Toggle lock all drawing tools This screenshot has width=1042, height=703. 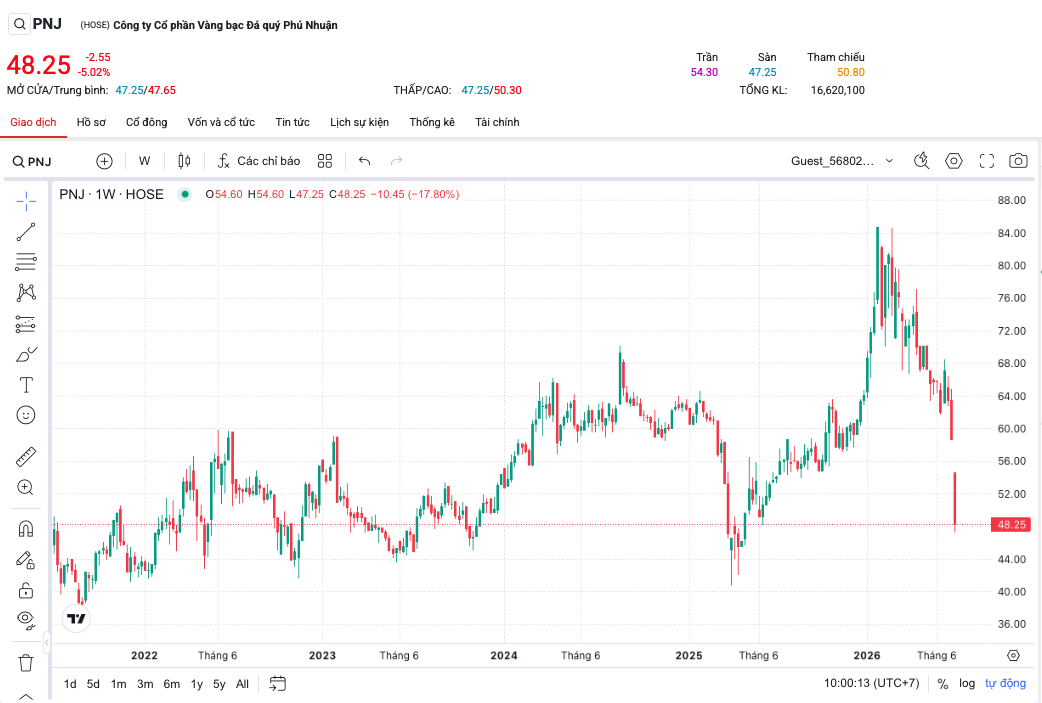[26, 590]
